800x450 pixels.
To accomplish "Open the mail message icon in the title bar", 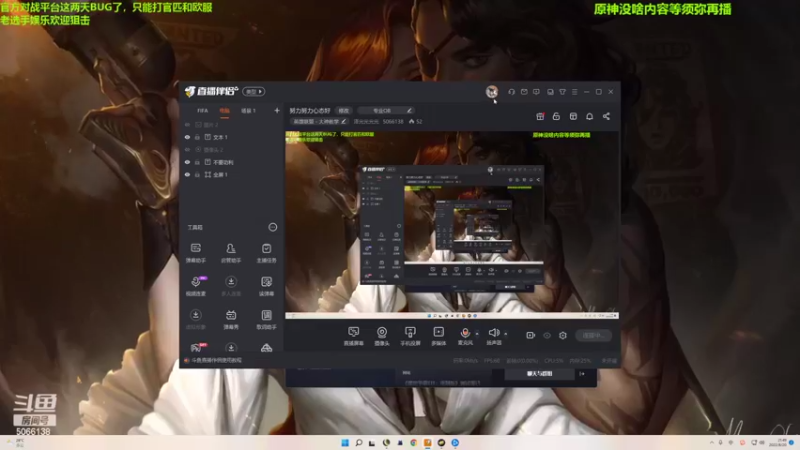I will [524, 92].
